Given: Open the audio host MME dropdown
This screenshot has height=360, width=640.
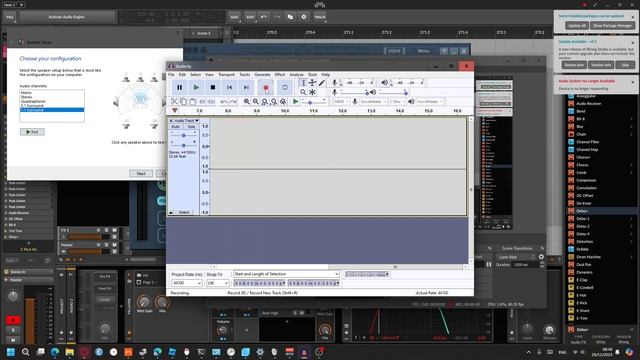Looking at the screenshot, I should coord(341,102).
